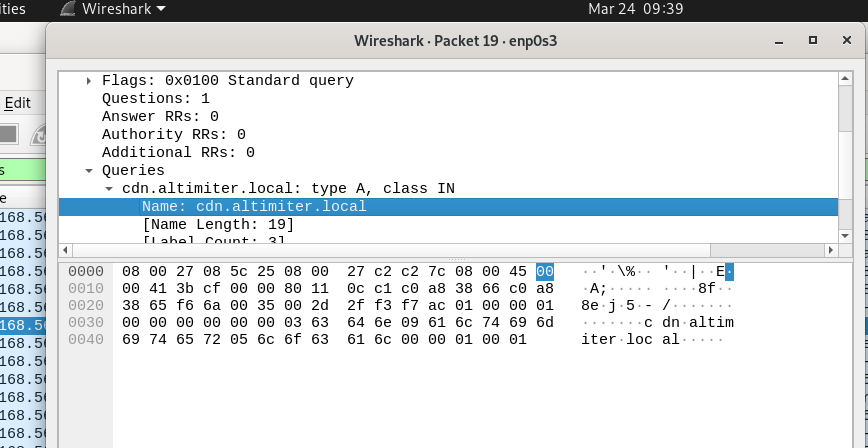Open the Edit menu in main window
Screen dimensions: 868x448
coord(17,103)
